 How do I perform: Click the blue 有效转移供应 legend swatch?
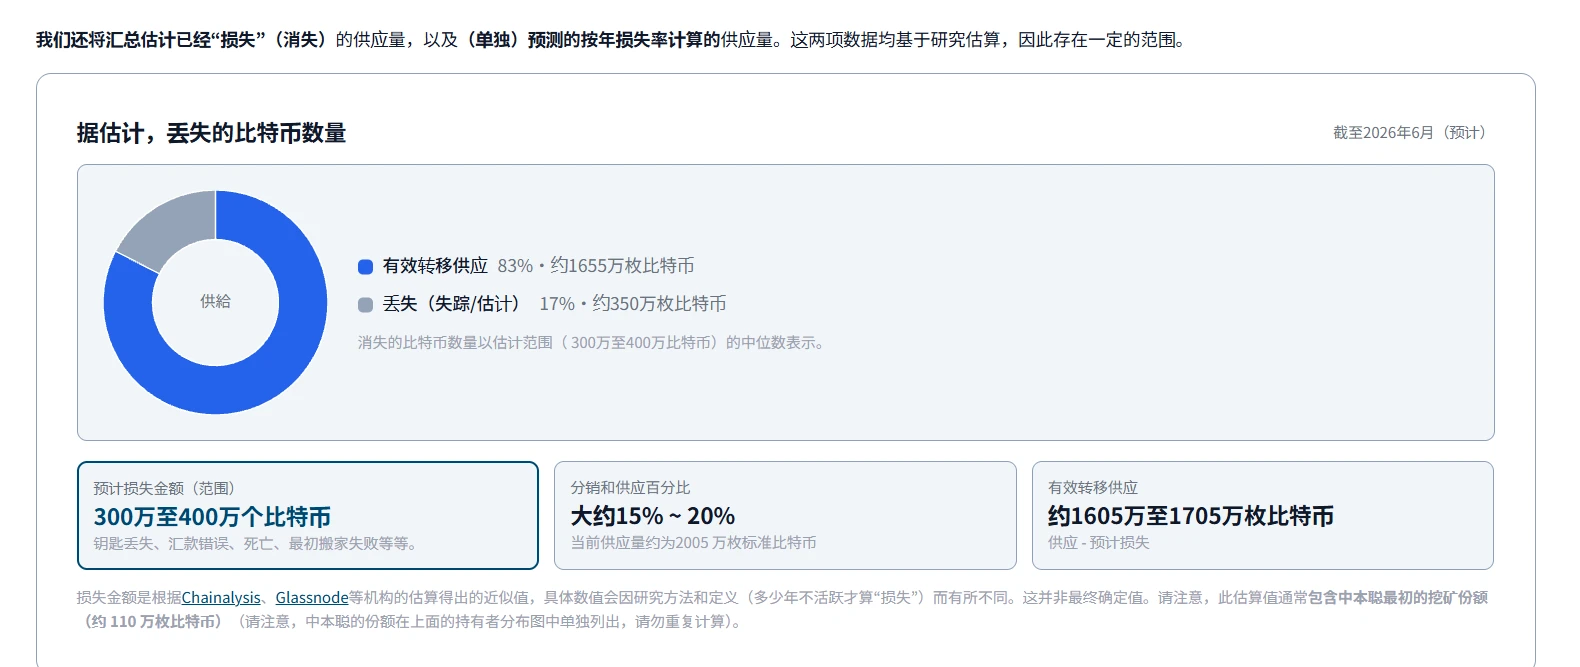[x=365, y=267]
